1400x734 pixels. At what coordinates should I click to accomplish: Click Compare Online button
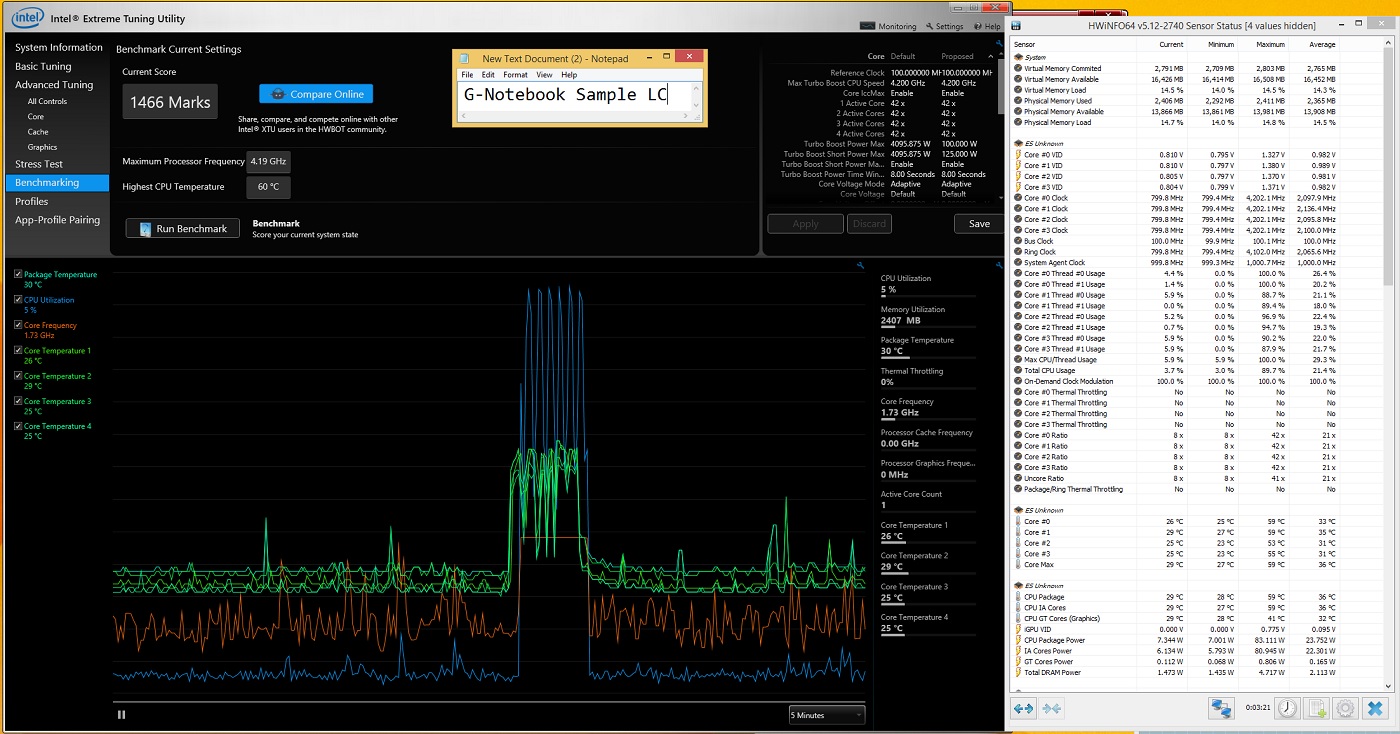click(316, 94)
